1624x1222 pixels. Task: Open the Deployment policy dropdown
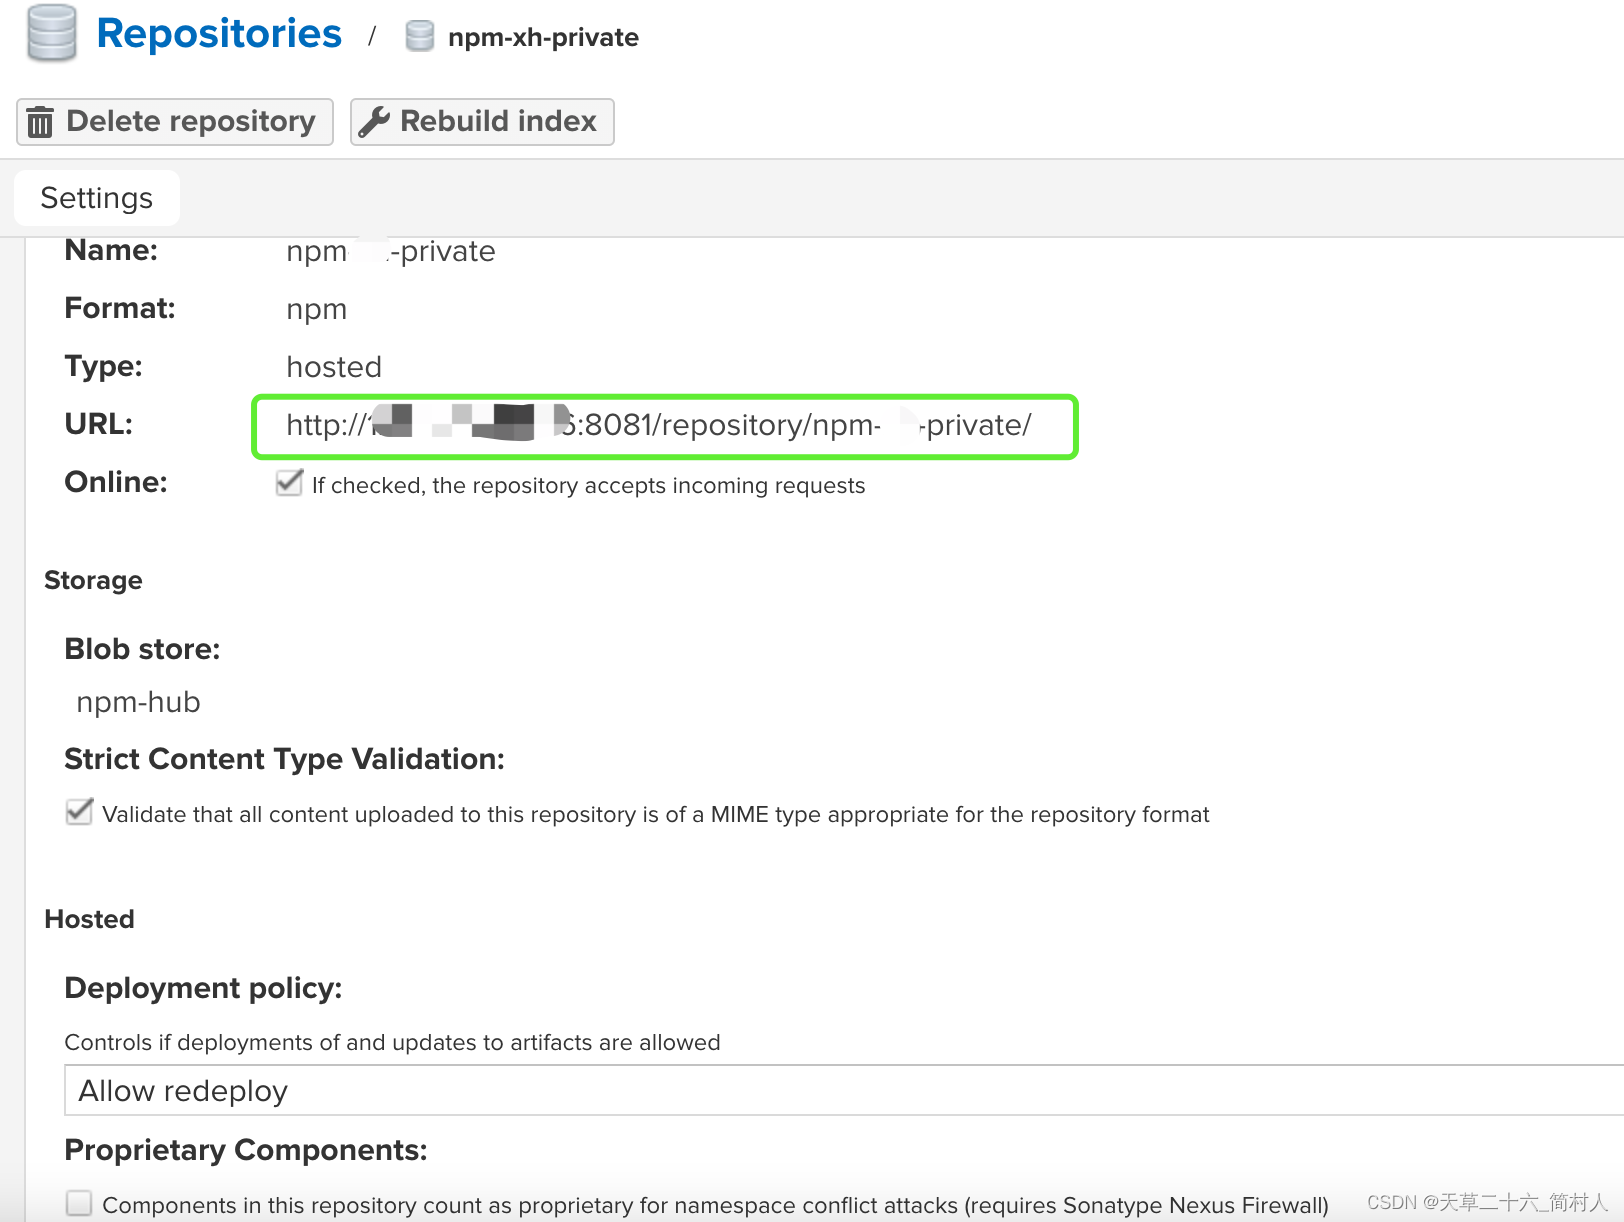[x=844, y=1090]
